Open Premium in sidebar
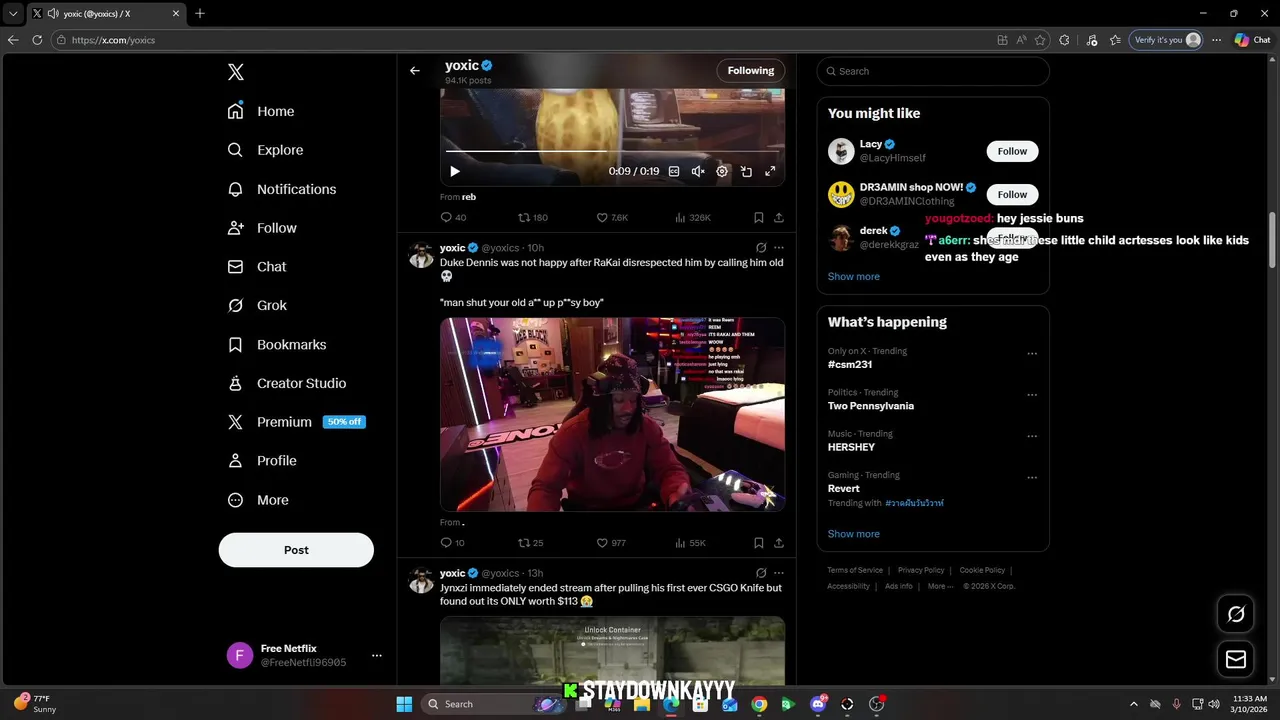Image resolution: width=1280 pixels, height=720 pixels. coord(296,422)
